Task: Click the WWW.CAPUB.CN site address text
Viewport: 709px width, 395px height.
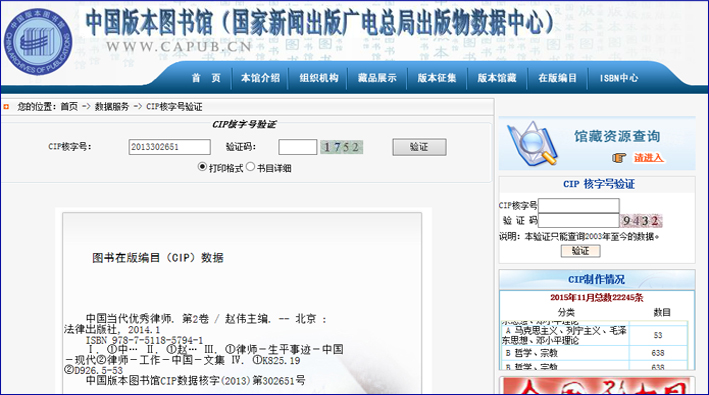Action: (179, 47)
